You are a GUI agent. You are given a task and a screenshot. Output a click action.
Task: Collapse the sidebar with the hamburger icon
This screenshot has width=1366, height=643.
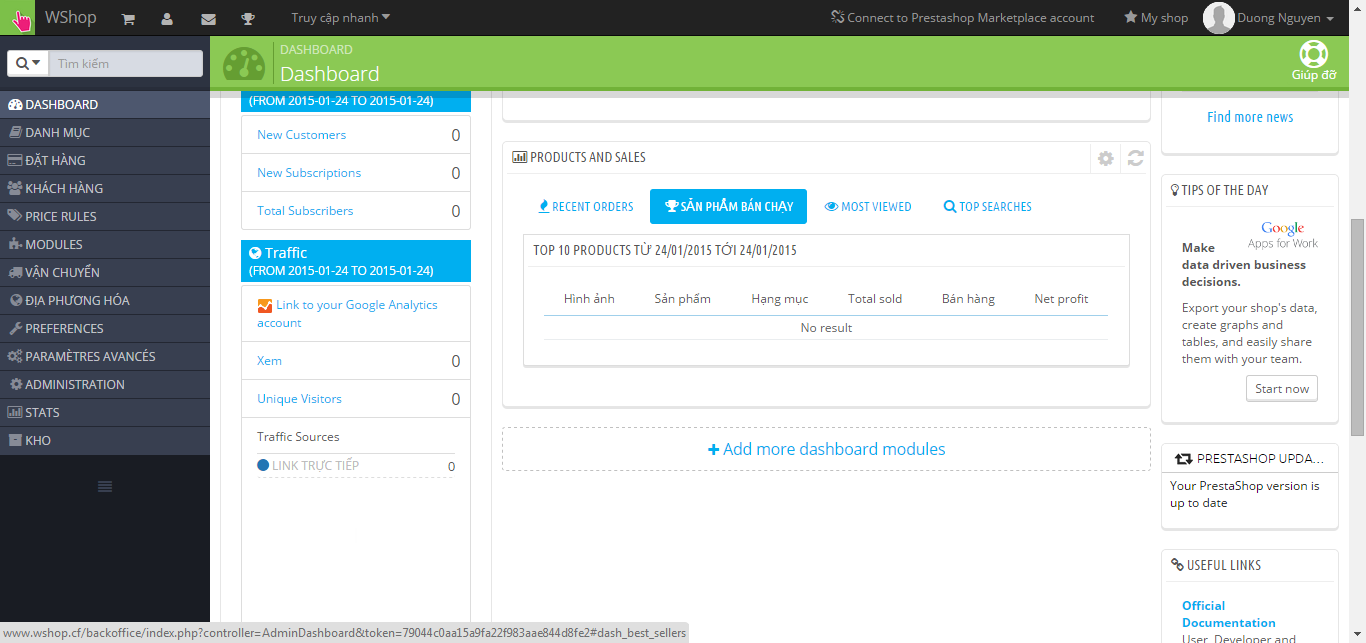point(105,486)
